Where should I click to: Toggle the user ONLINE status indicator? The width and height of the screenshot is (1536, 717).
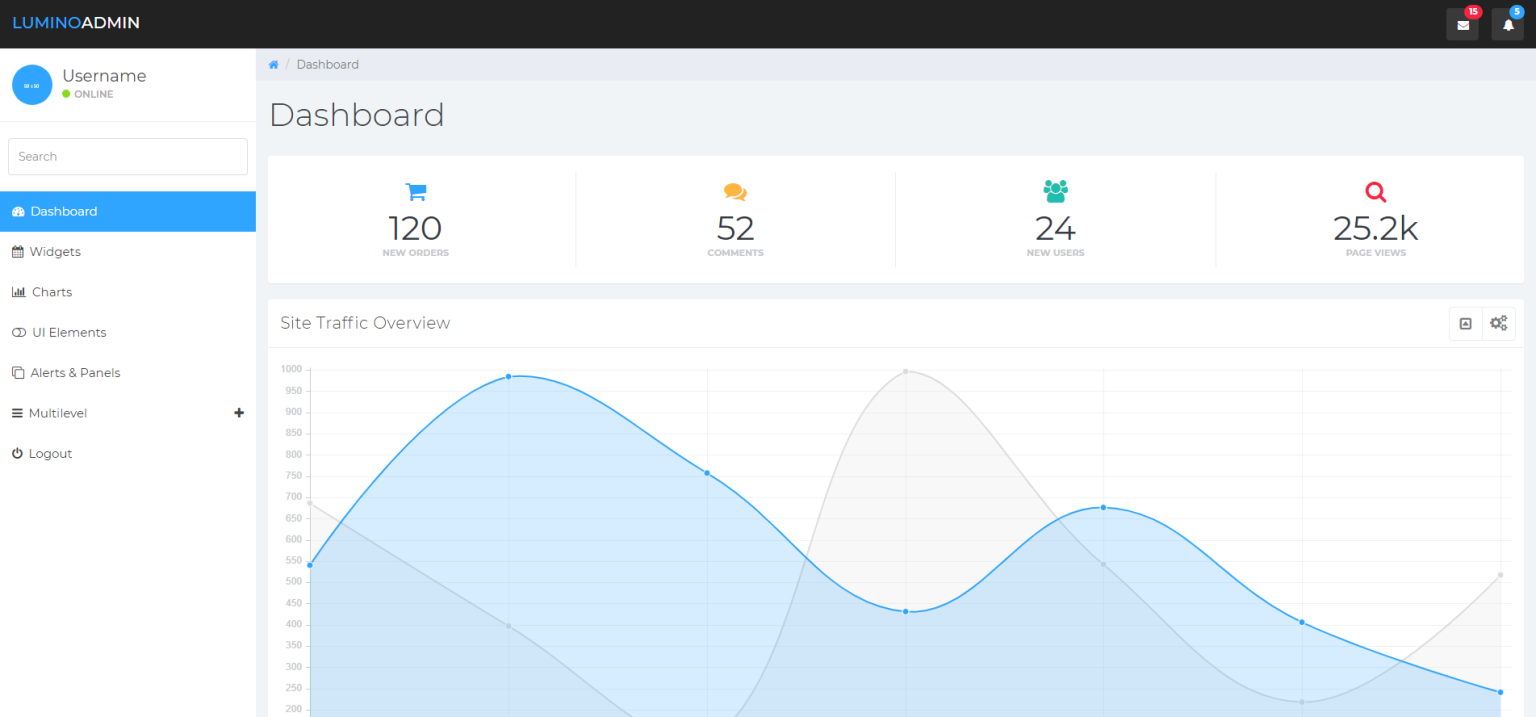click(66, 94)
